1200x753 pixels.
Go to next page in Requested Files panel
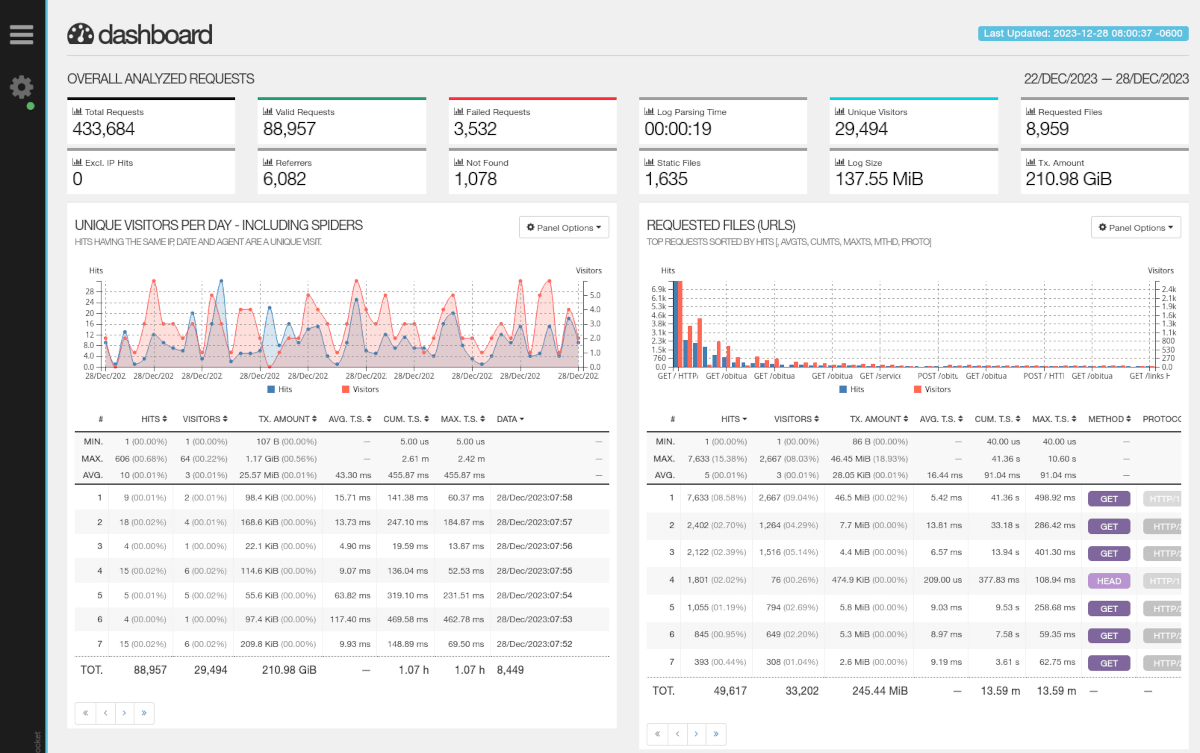pyautogui.click(x=696, y=734)
